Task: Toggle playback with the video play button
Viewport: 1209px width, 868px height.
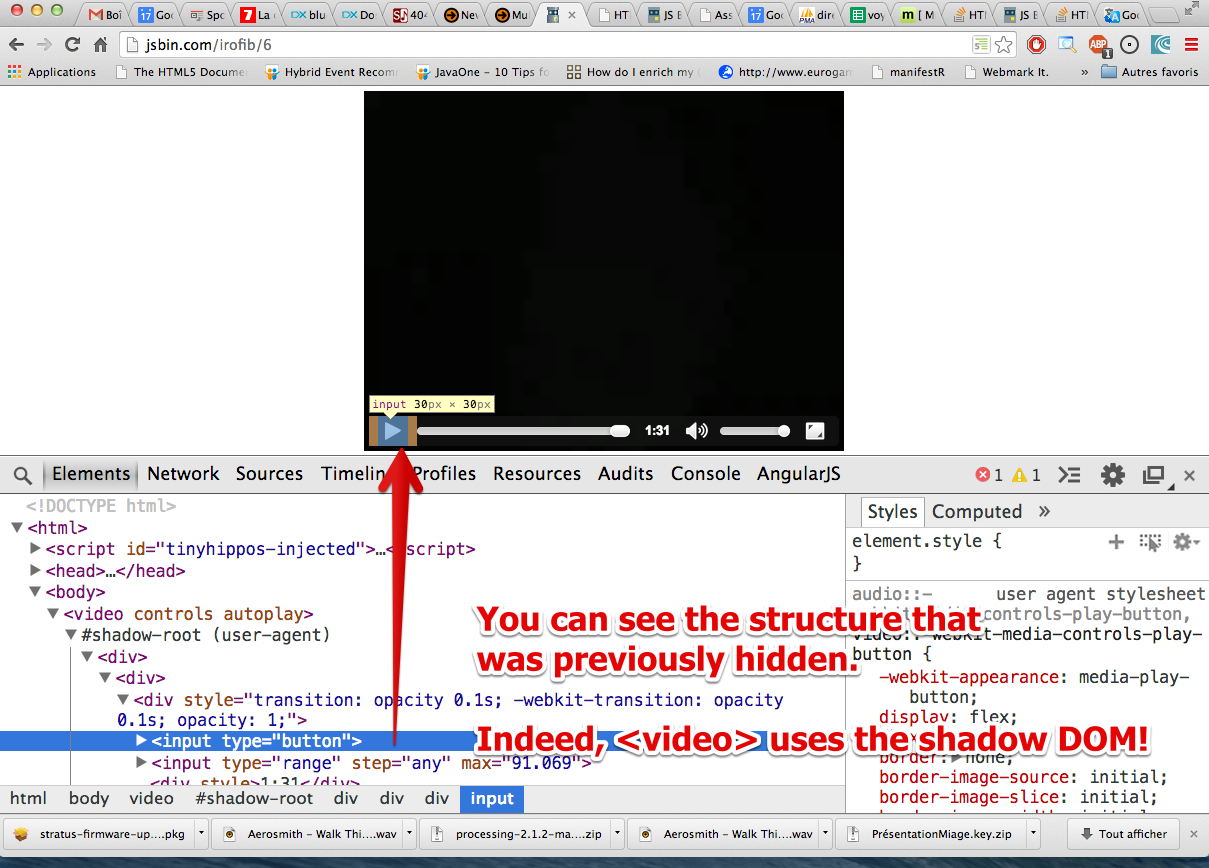Action: [x=392, y=430]
